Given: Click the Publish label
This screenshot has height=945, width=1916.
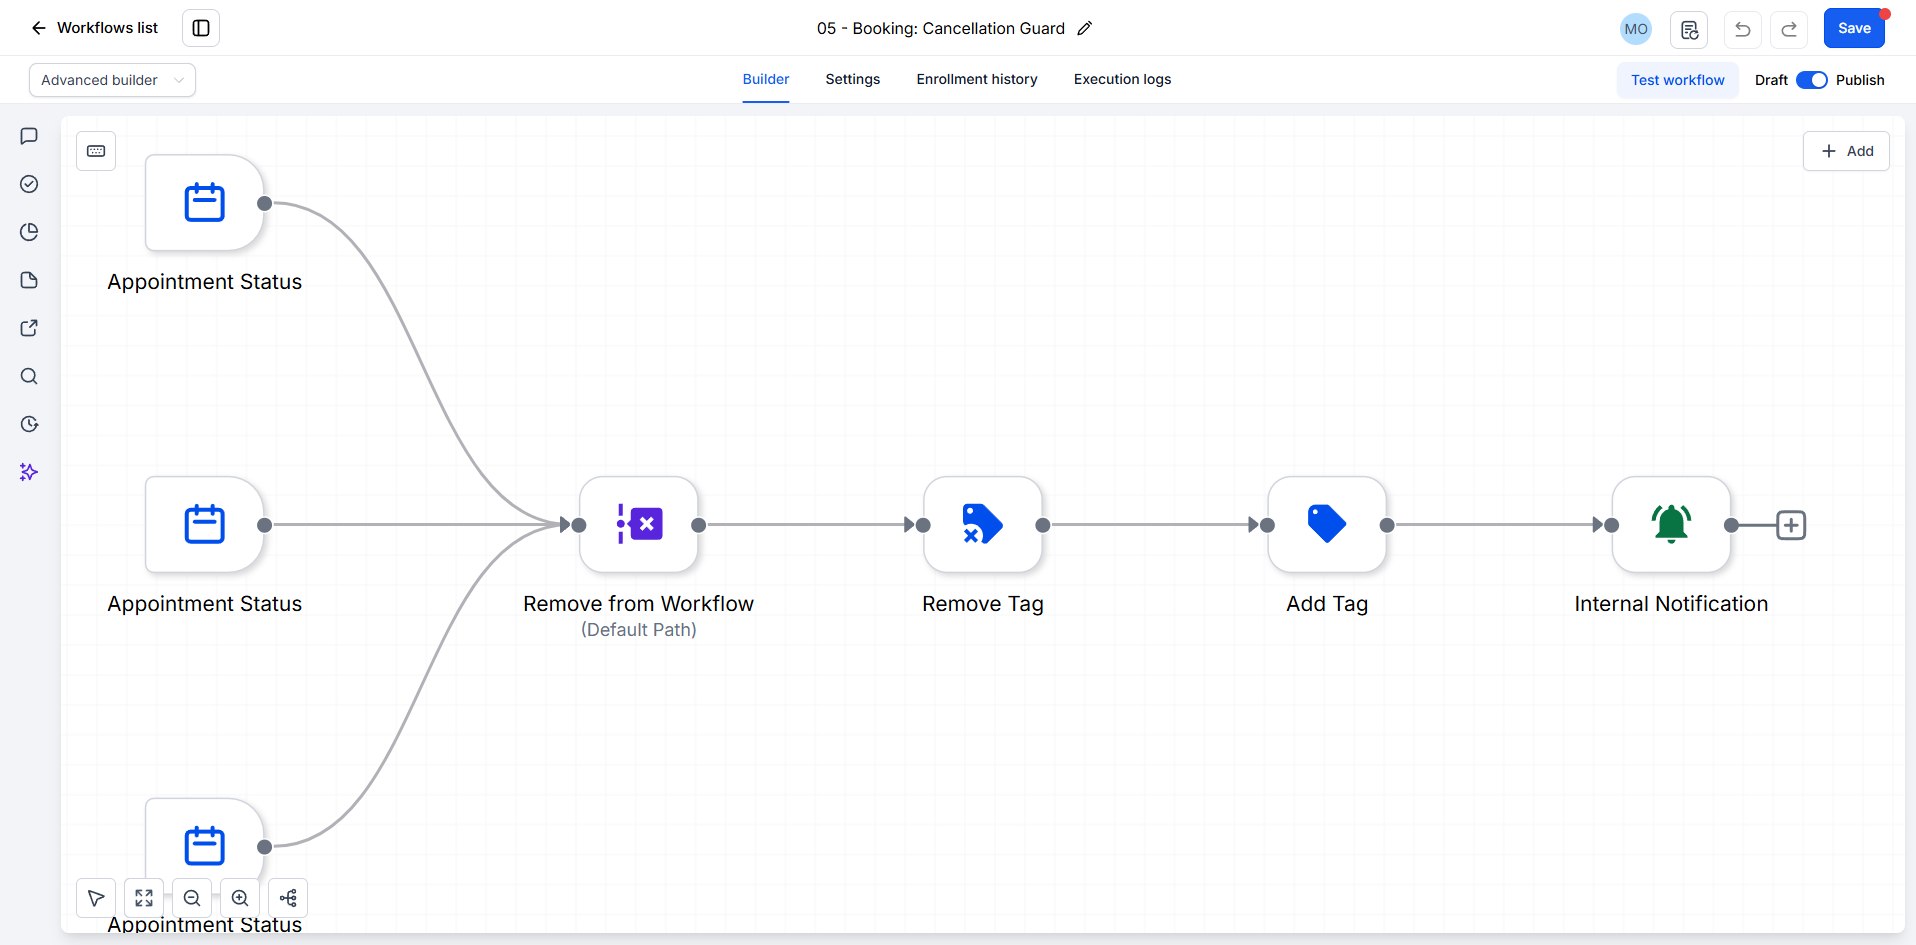Looking at the screenshot, I should click(1860, 80).
